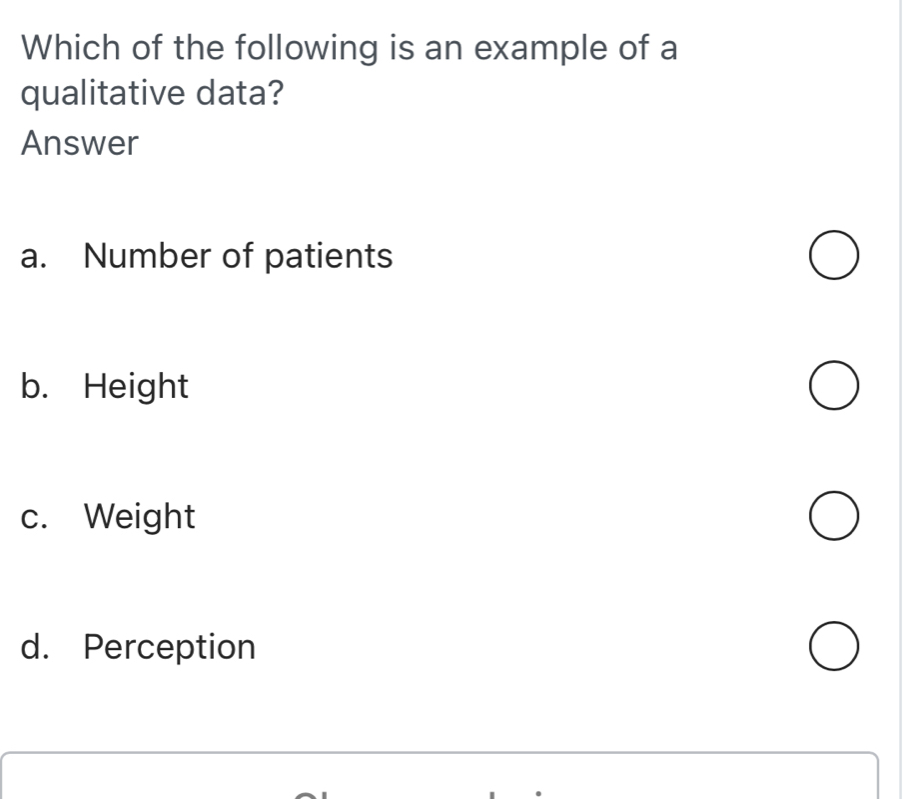Select the radio button for Height
Screen dimensions: 904x799
(x=832, y=389)
